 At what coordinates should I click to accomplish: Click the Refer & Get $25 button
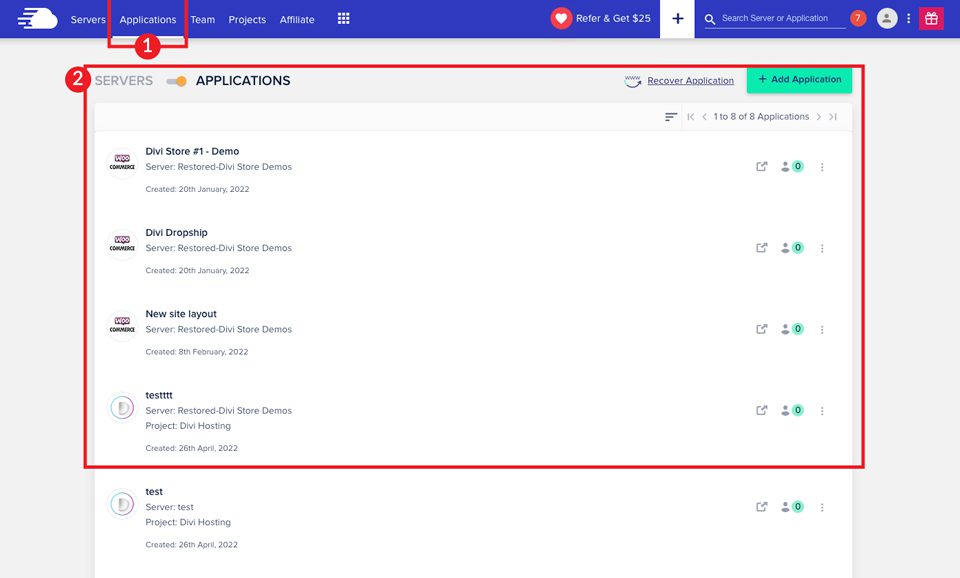point(601,19)
